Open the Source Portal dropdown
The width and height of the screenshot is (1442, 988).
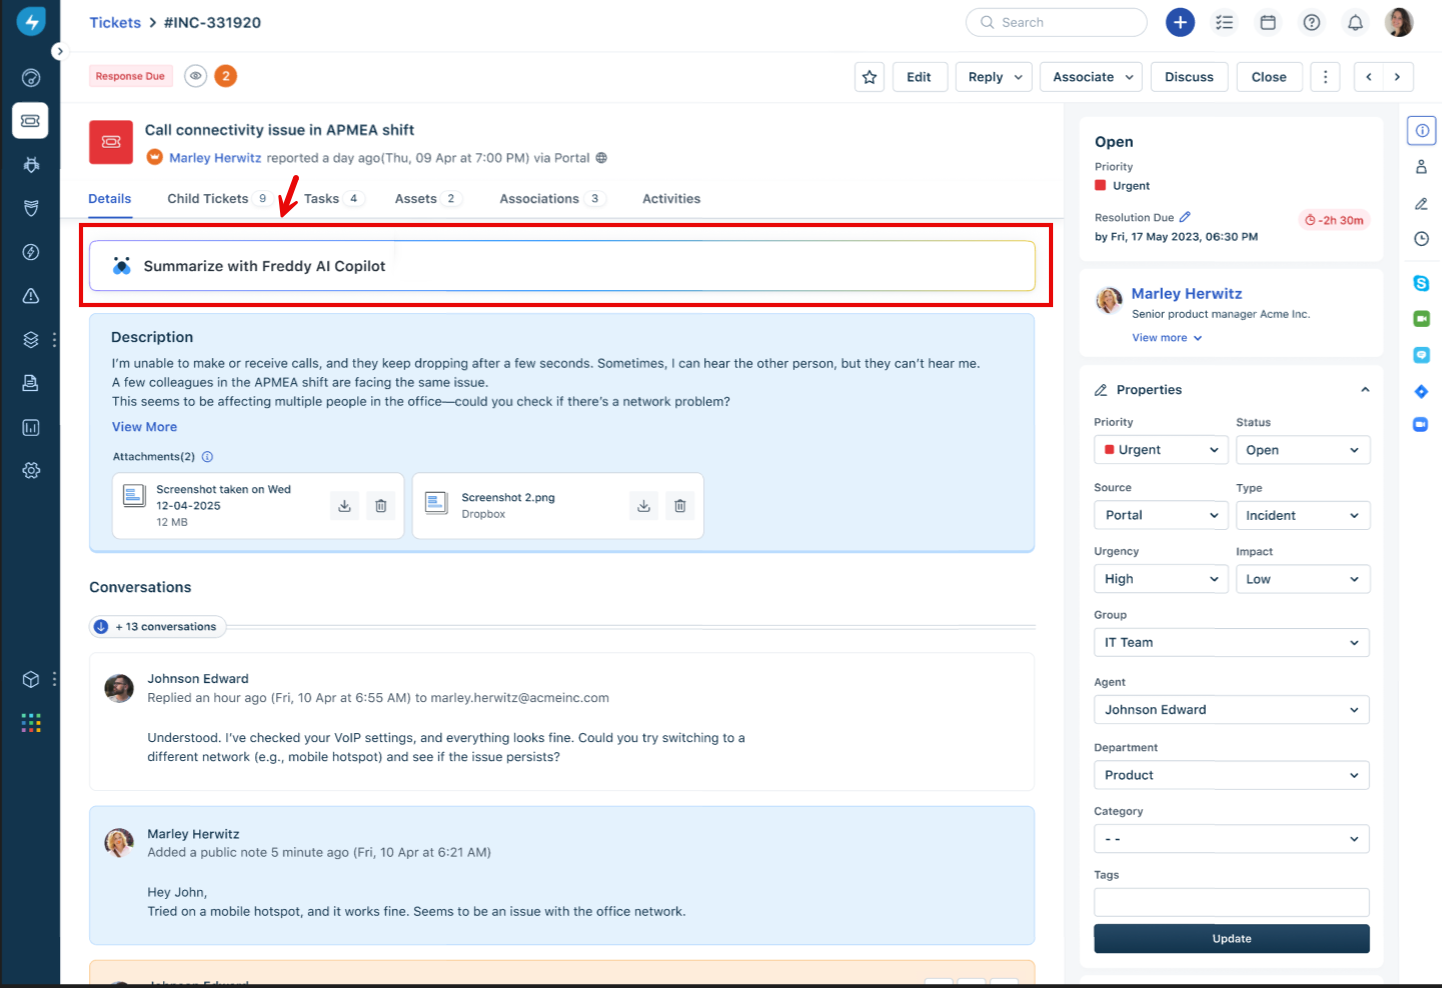pos(1160,515)
